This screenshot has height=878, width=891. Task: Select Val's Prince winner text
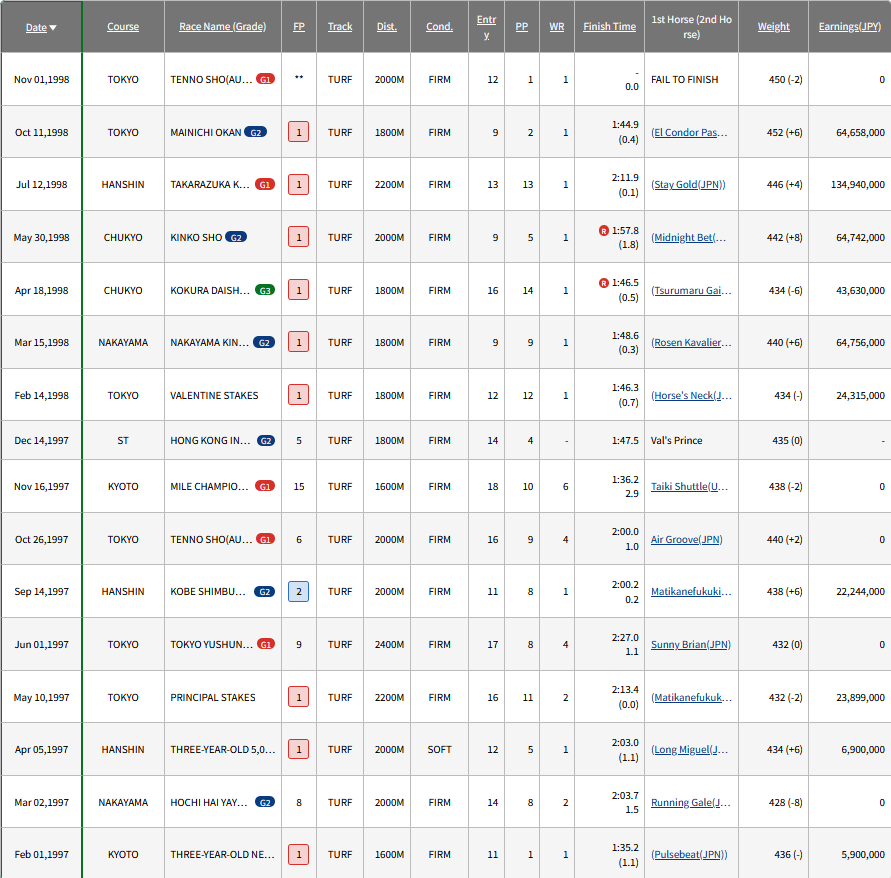tap(676, 440)
